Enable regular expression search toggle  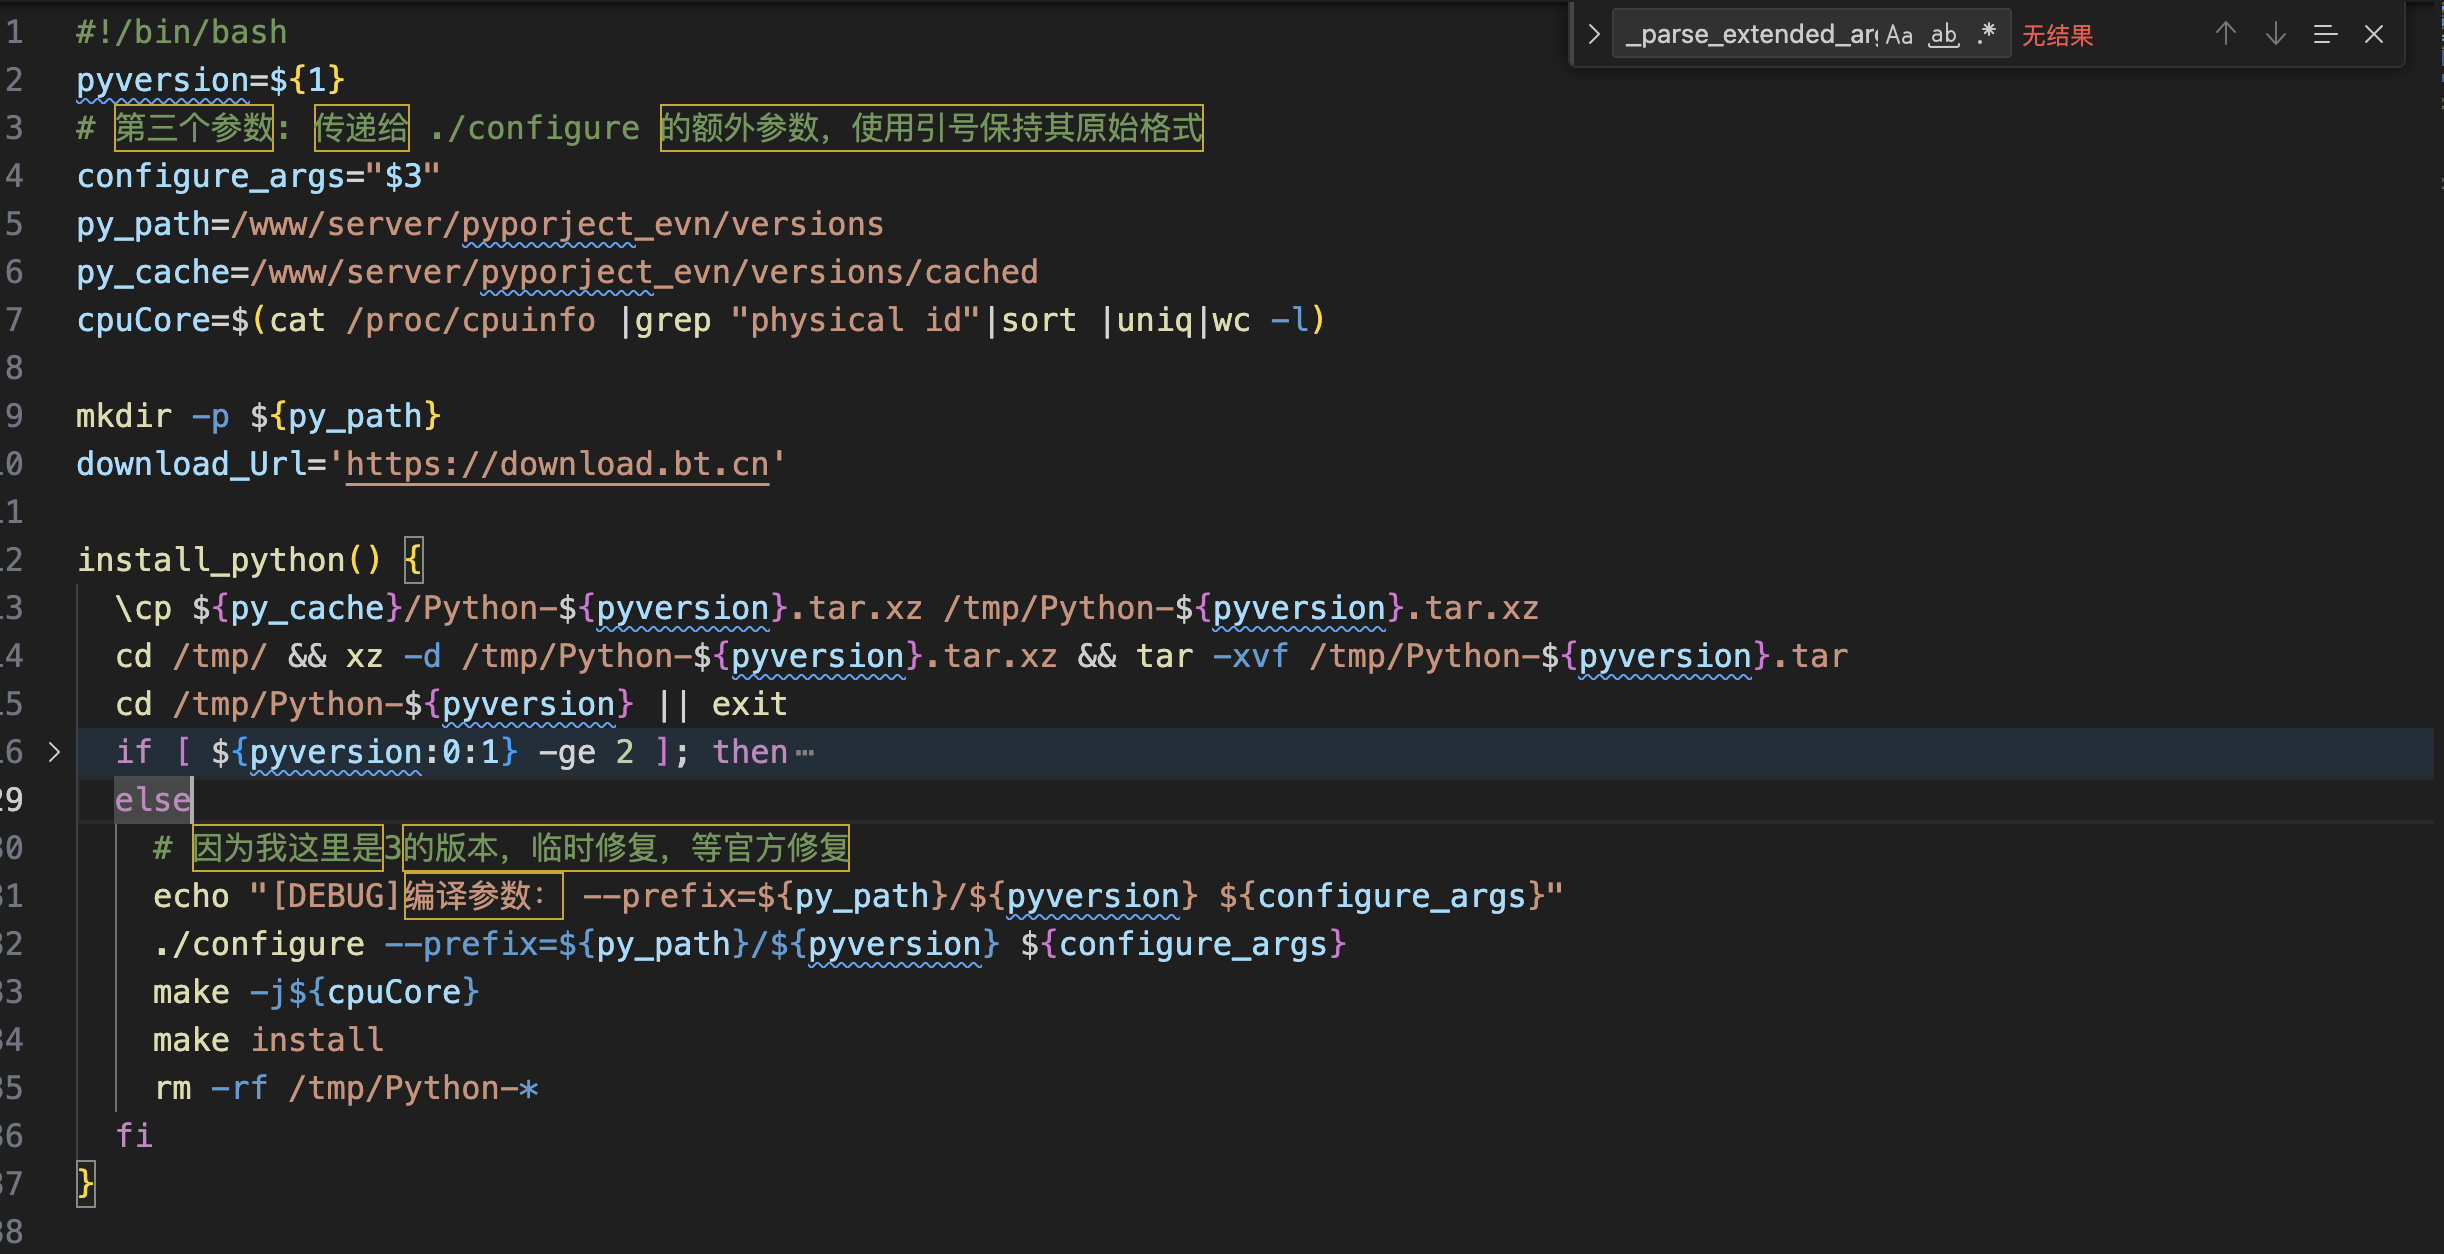(x=1987, y=33)
